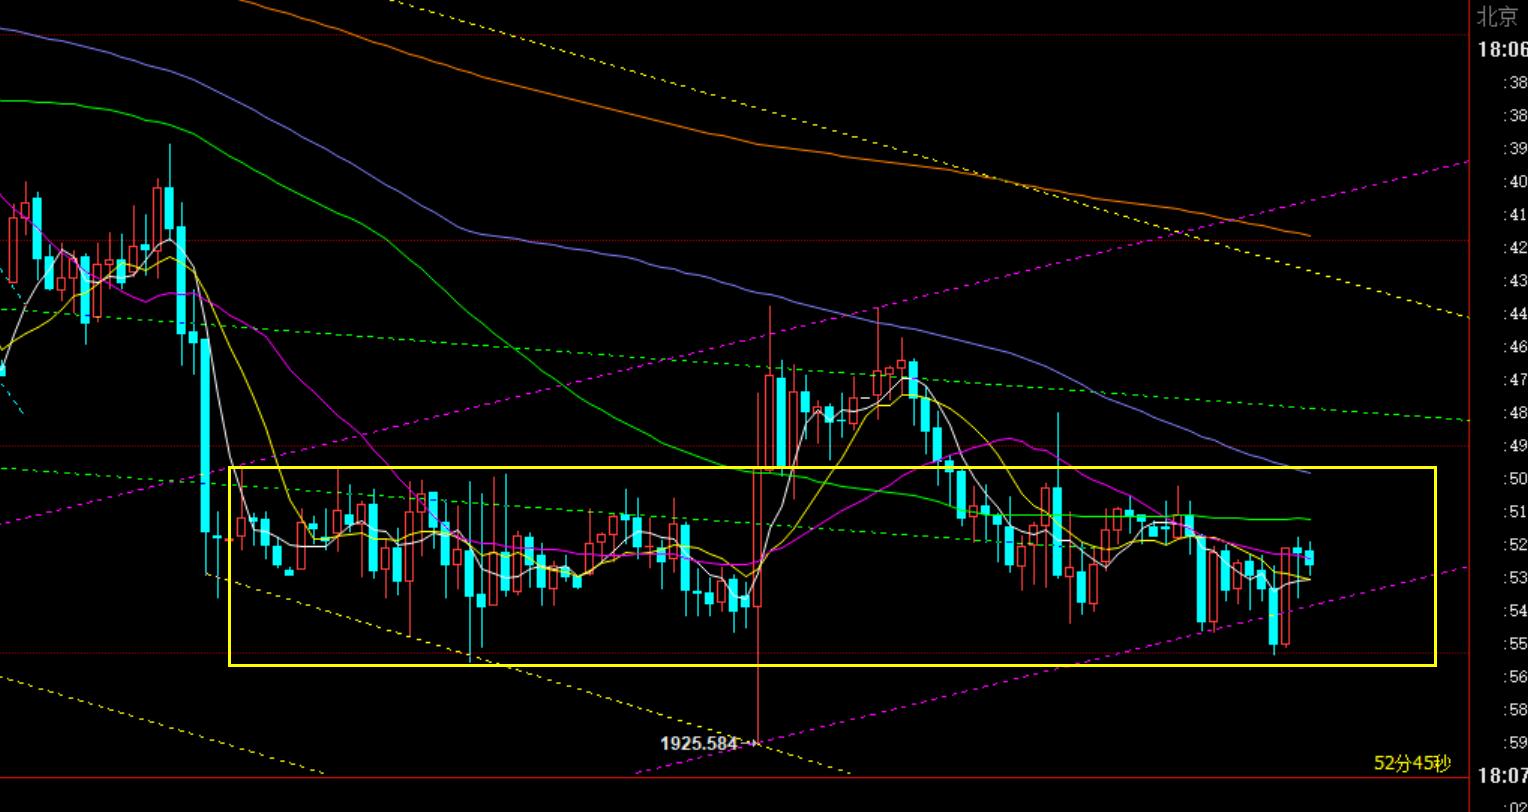Click the :53 row in time list
Screen dimensions: 1528x812
[x=1514, y=578]
